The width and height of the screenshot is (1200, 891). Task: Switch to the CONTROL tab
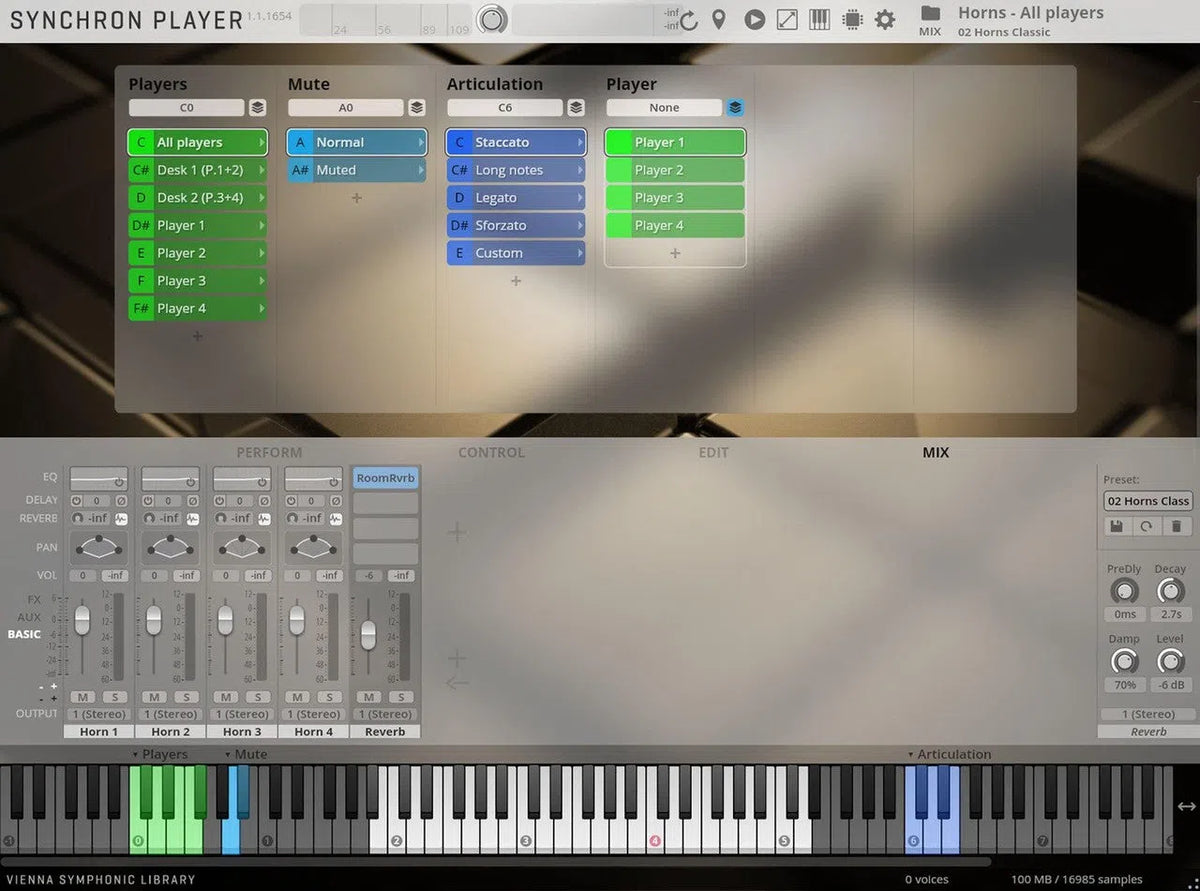pyautogui.click(x=490, y=452)
